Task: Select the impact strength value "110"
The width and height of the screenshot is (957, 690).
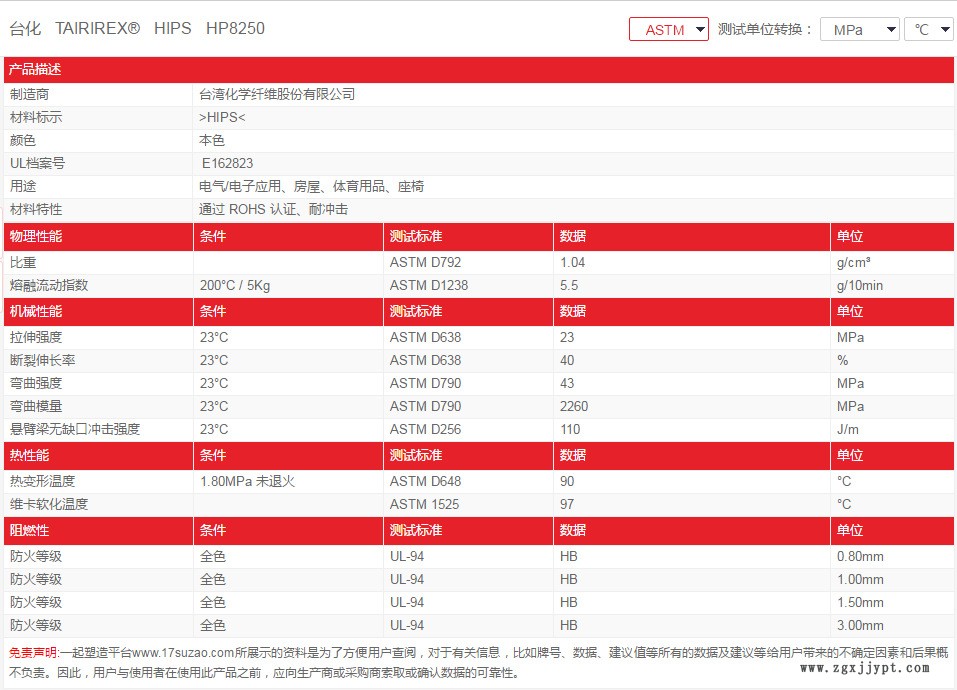Action: [570, 429]
